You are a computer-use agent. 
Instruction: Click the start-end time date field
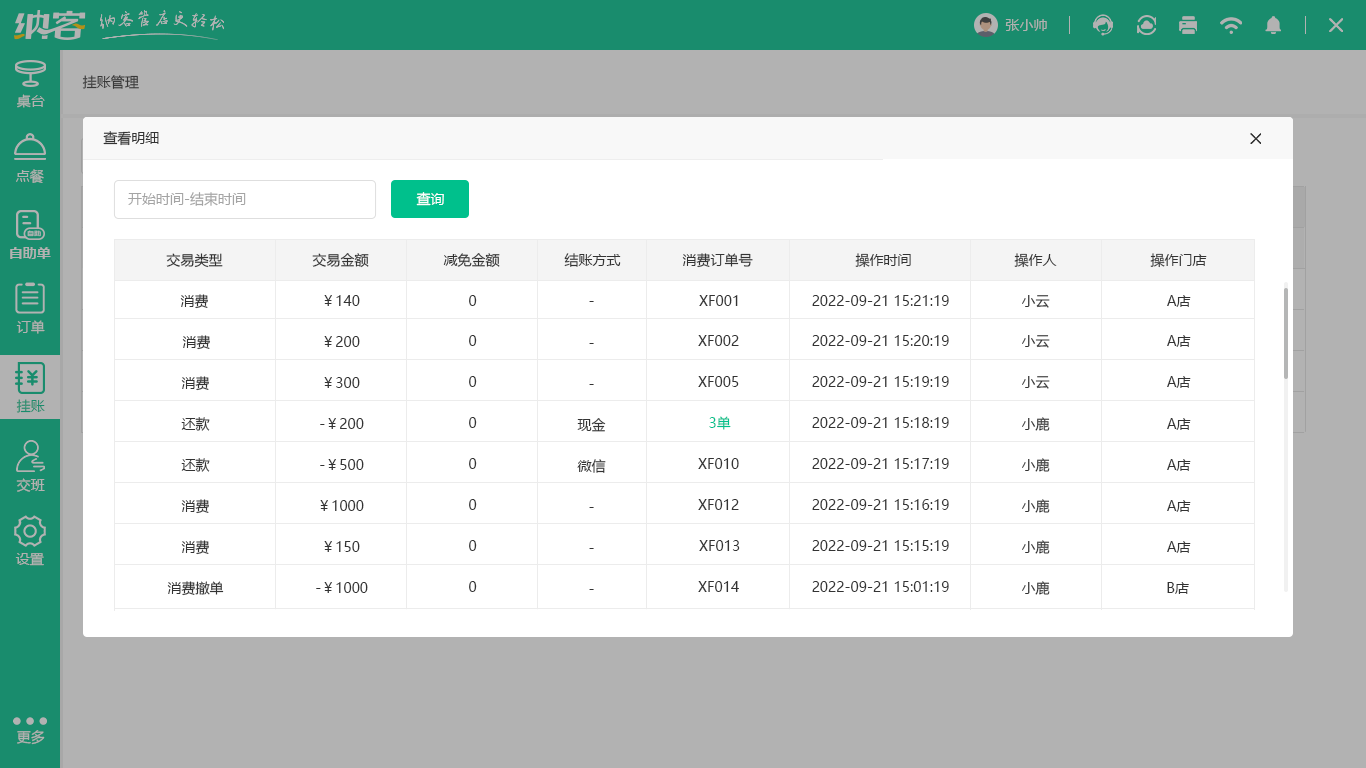click(244, 199)
